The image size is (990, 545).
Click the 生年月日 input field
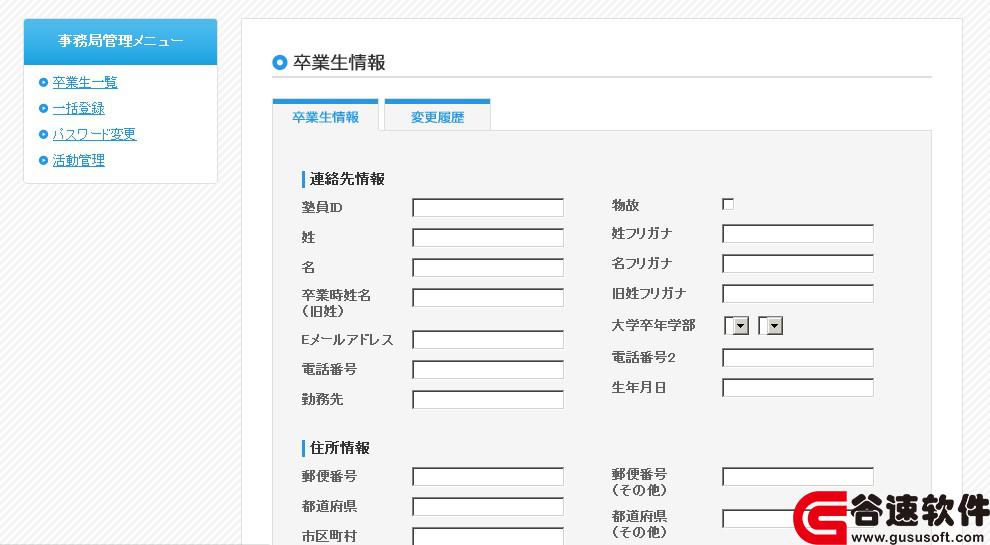[x=797, y=388]
